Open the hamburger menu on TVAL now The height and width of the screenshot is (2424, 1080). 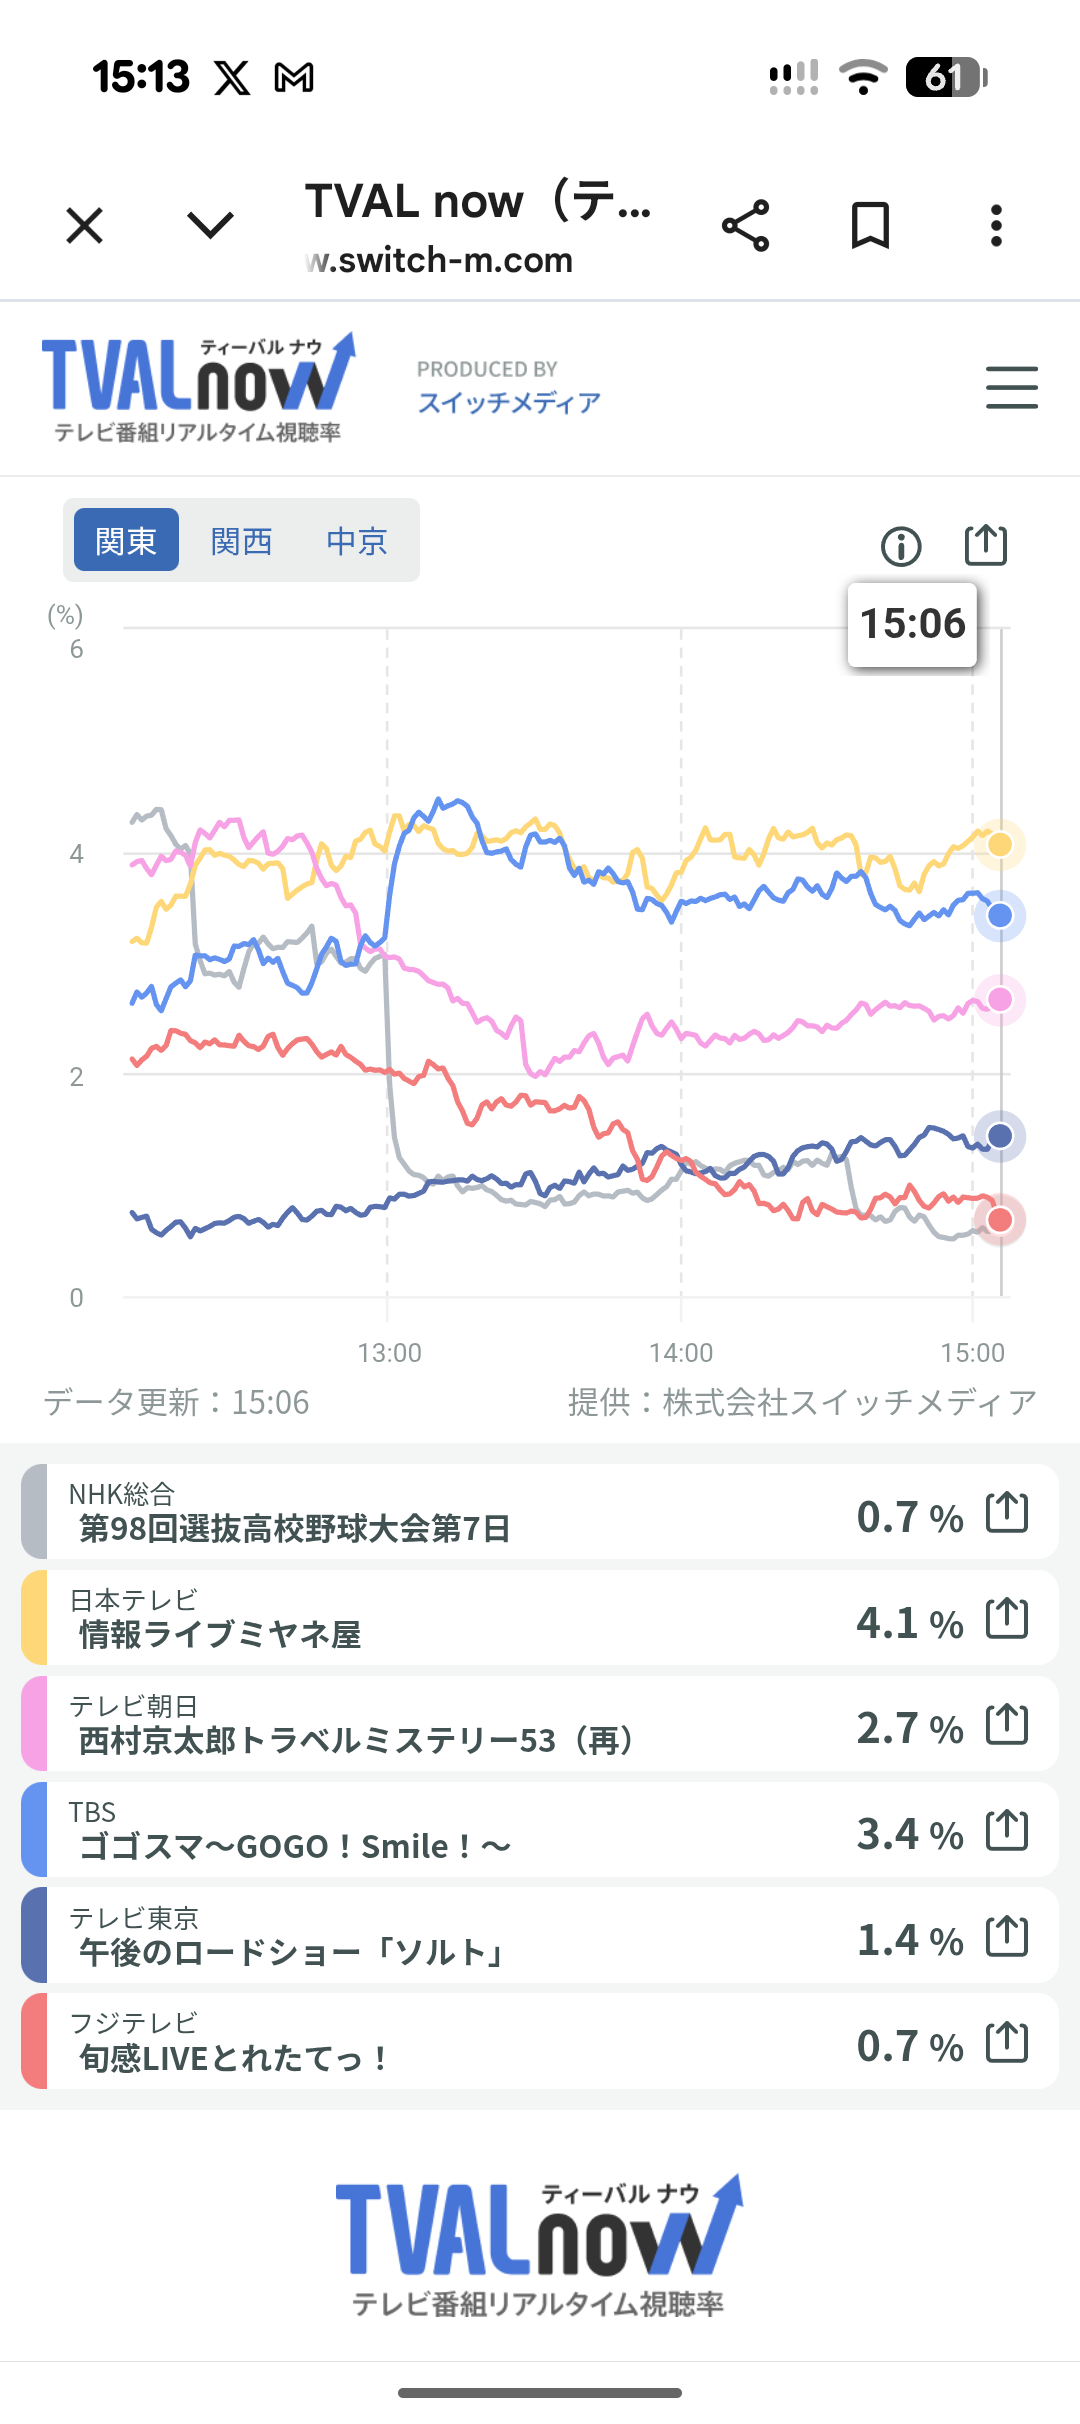point(1011,388)
